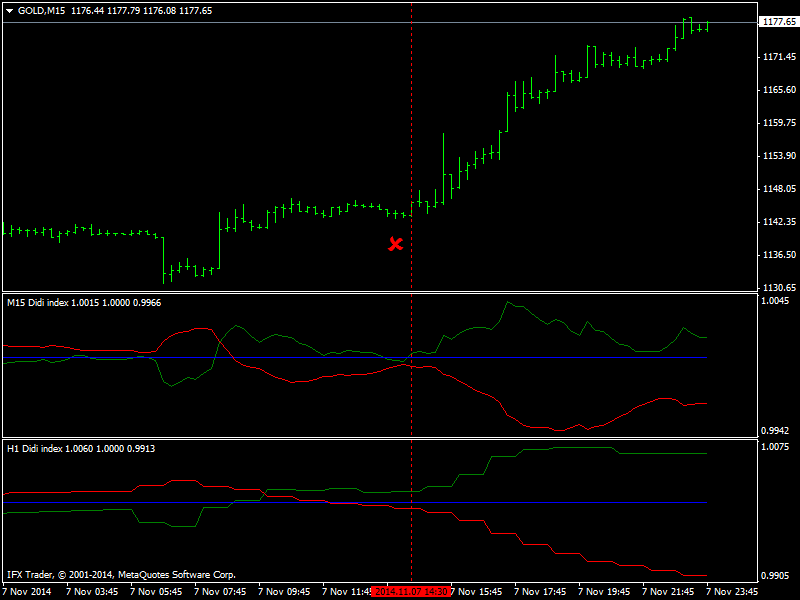Click the 7 Nov 17:45 time label
The image size is (800, 600).
(x=540, y=592)
